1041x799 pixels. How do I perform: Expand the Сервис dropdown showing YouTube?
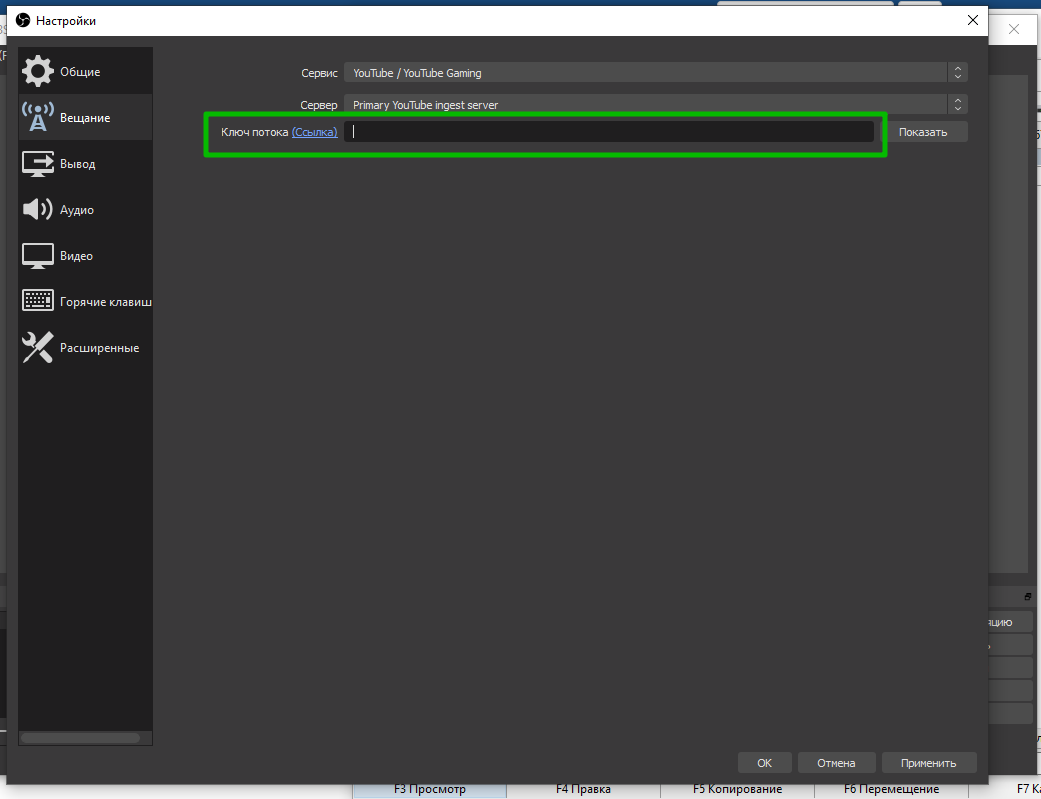coord(655,73)
